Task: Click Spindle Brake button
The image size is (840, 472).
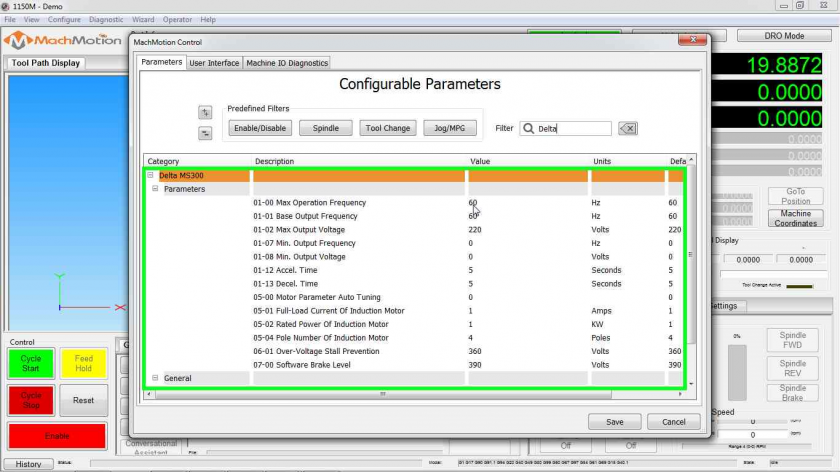Action: pyautogui.click(x=792, y=393)
